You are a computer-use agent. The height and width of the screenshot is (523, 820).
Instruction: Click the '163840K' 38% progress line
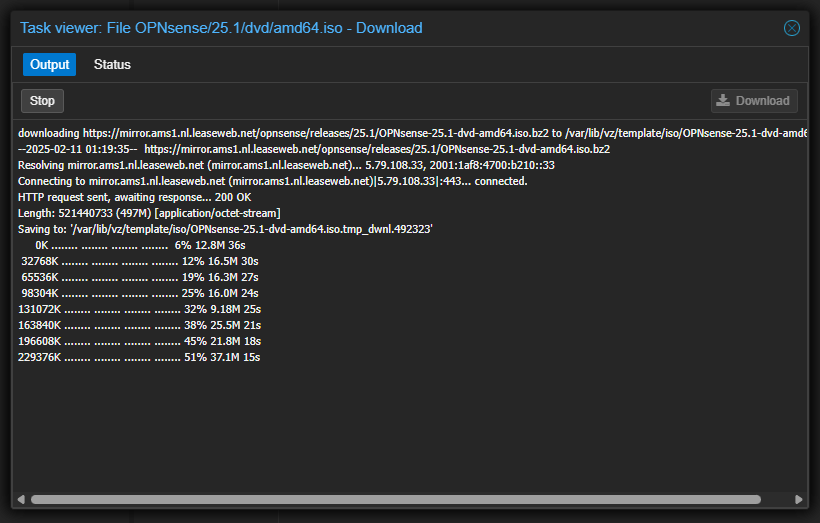139,325
